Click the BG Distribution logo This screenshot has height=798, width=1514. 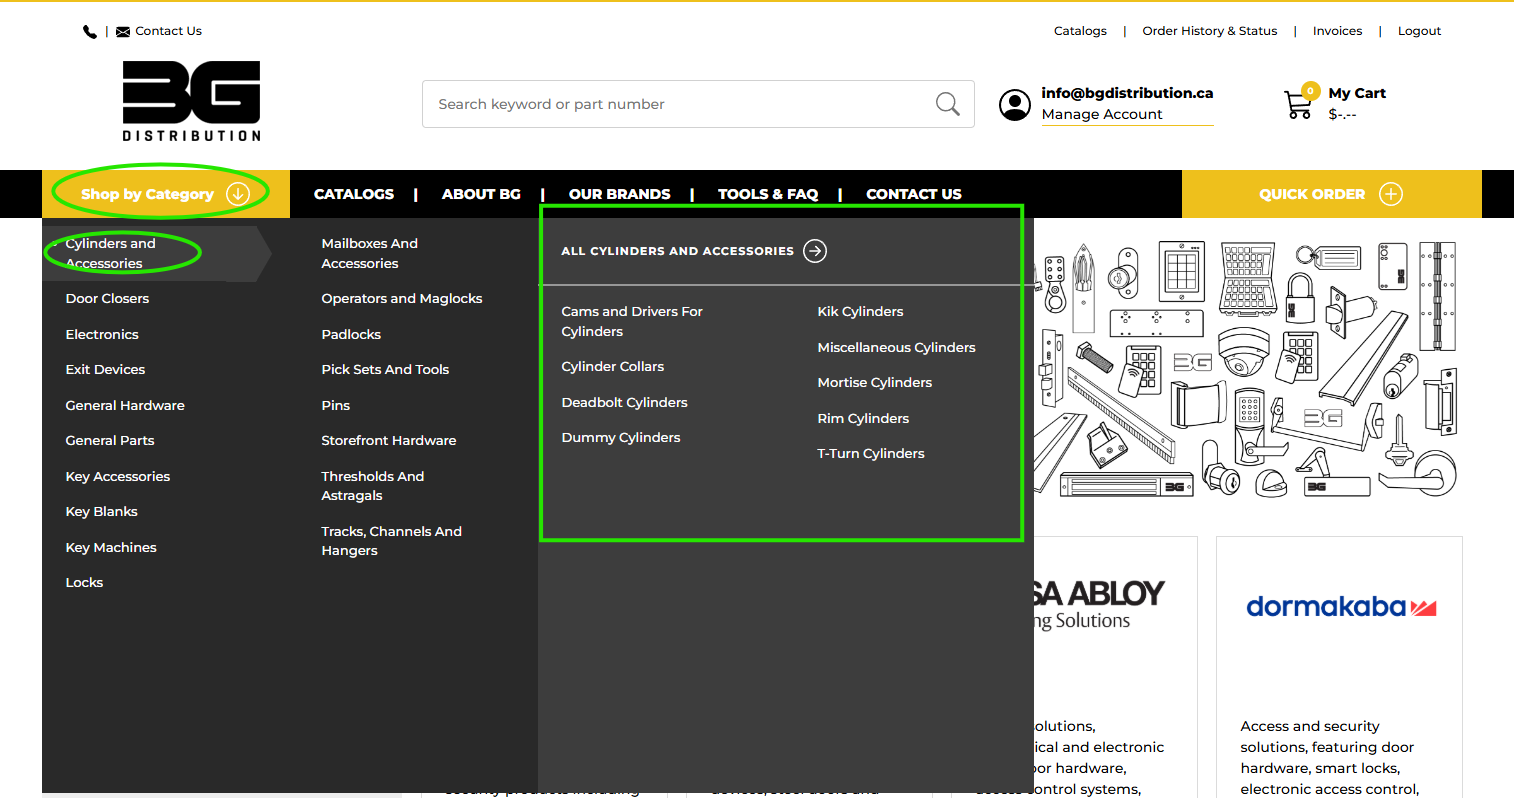(x=191, y=101)
